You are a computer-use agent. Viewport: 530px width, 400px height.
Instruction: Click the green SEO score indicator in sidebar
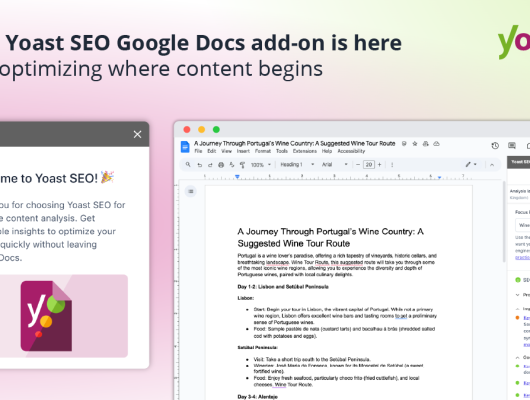click(x=517, y=280)
